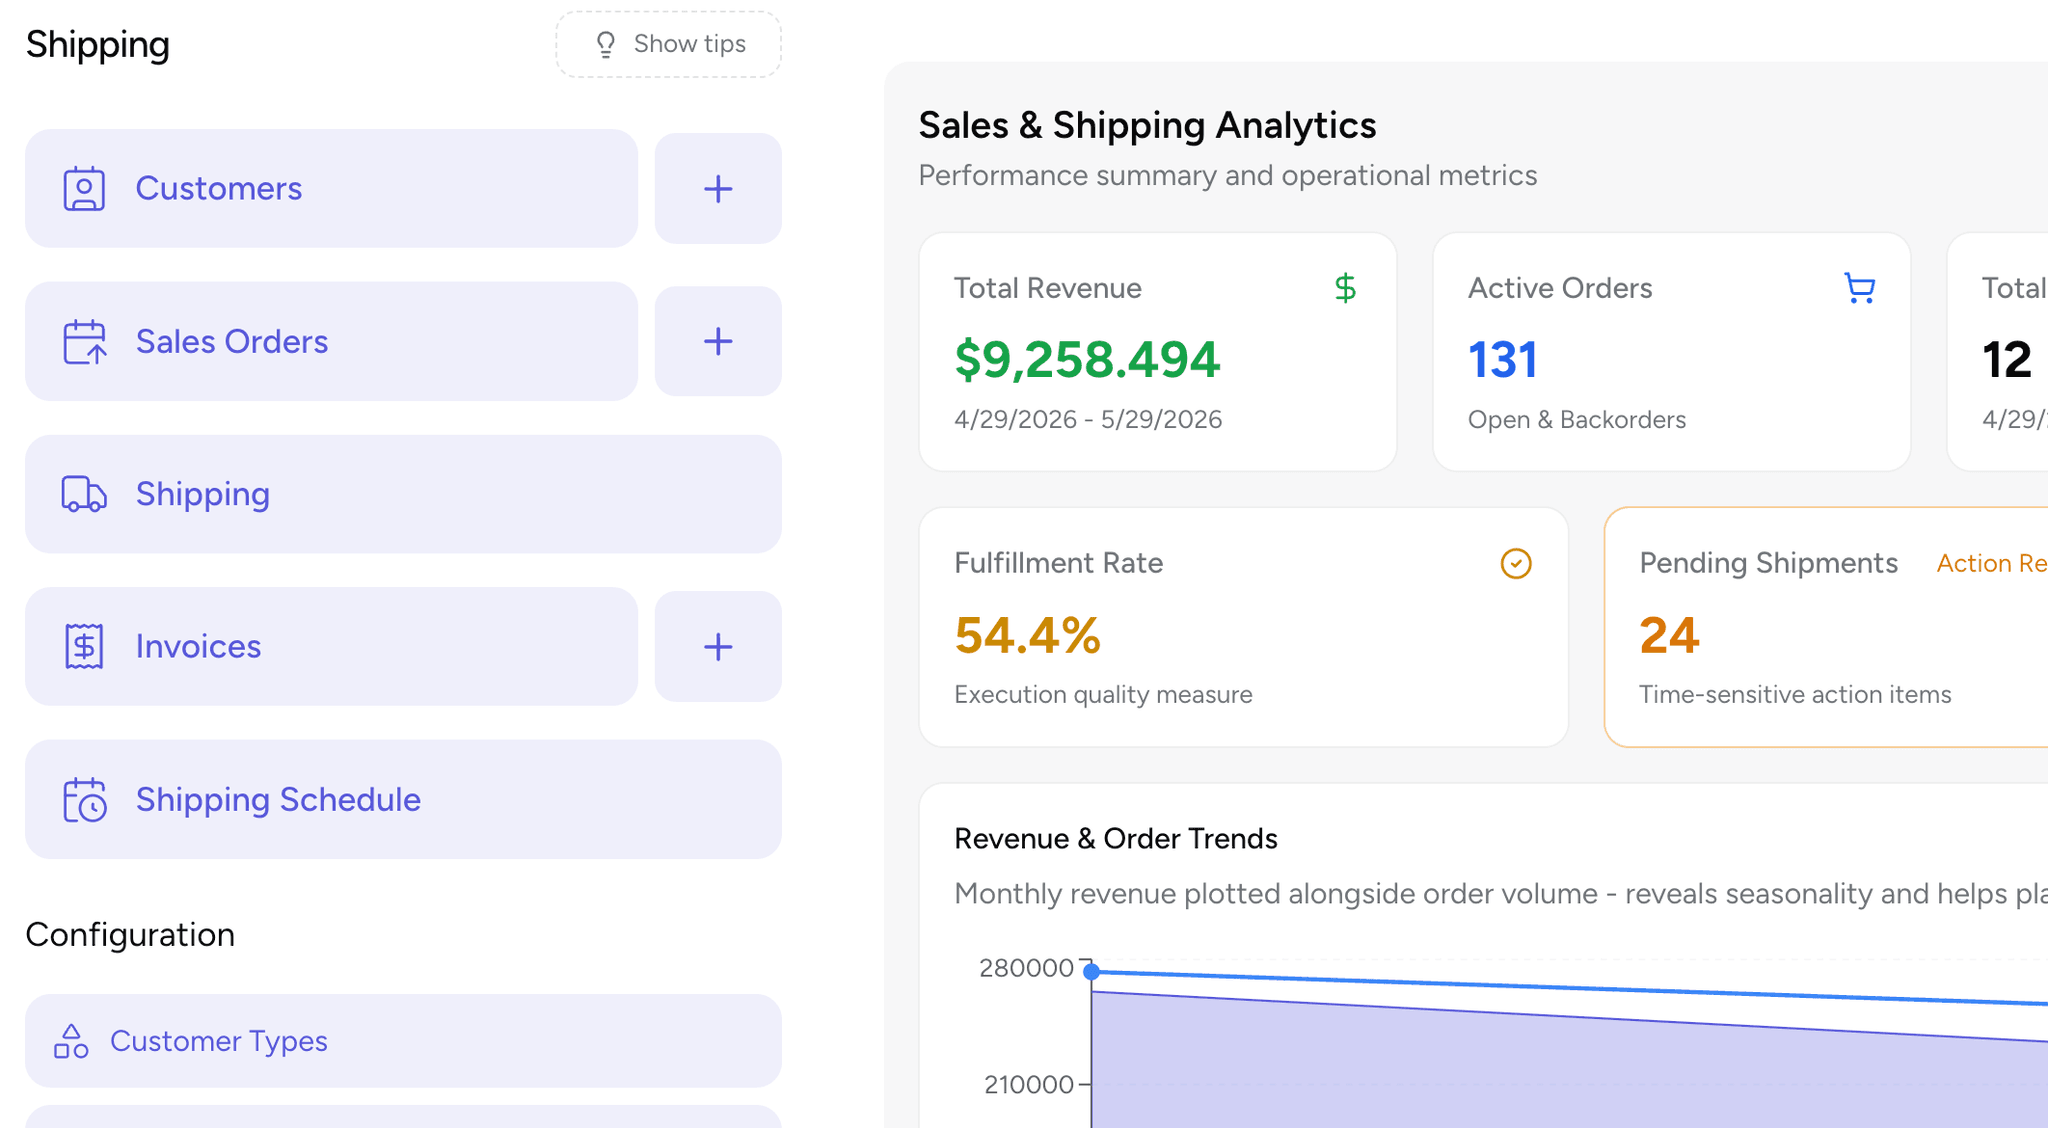This screenshot has width=2048, height=1128.
Task: Click the dollar sign icon in Total Revenue
Action: [x=1345, y=288]
